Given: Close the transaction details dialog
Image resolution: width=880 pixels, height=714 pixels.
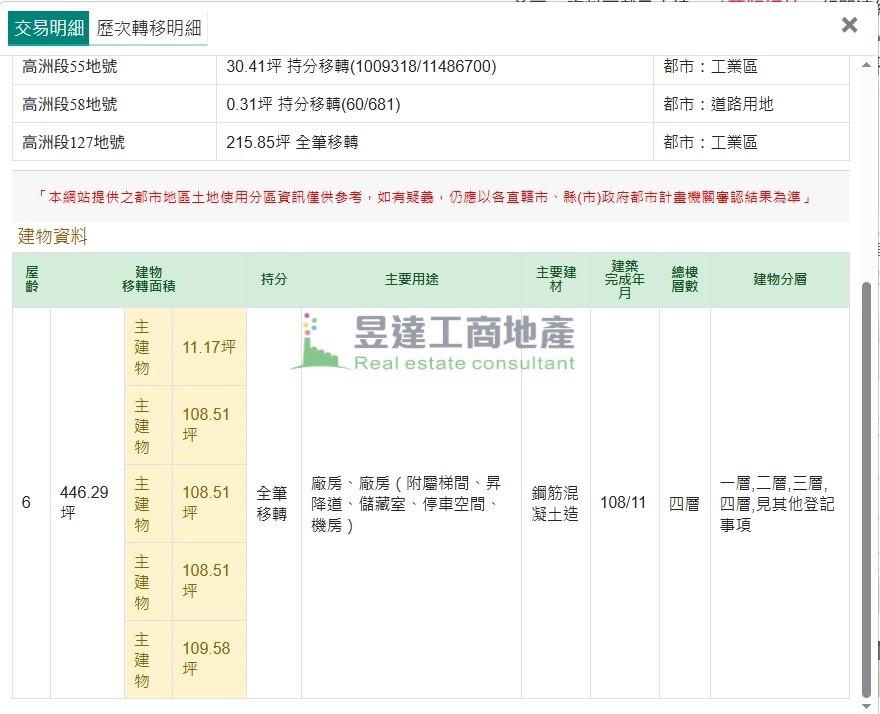Looking at the screenshot, I should click(x=849, y=25).
